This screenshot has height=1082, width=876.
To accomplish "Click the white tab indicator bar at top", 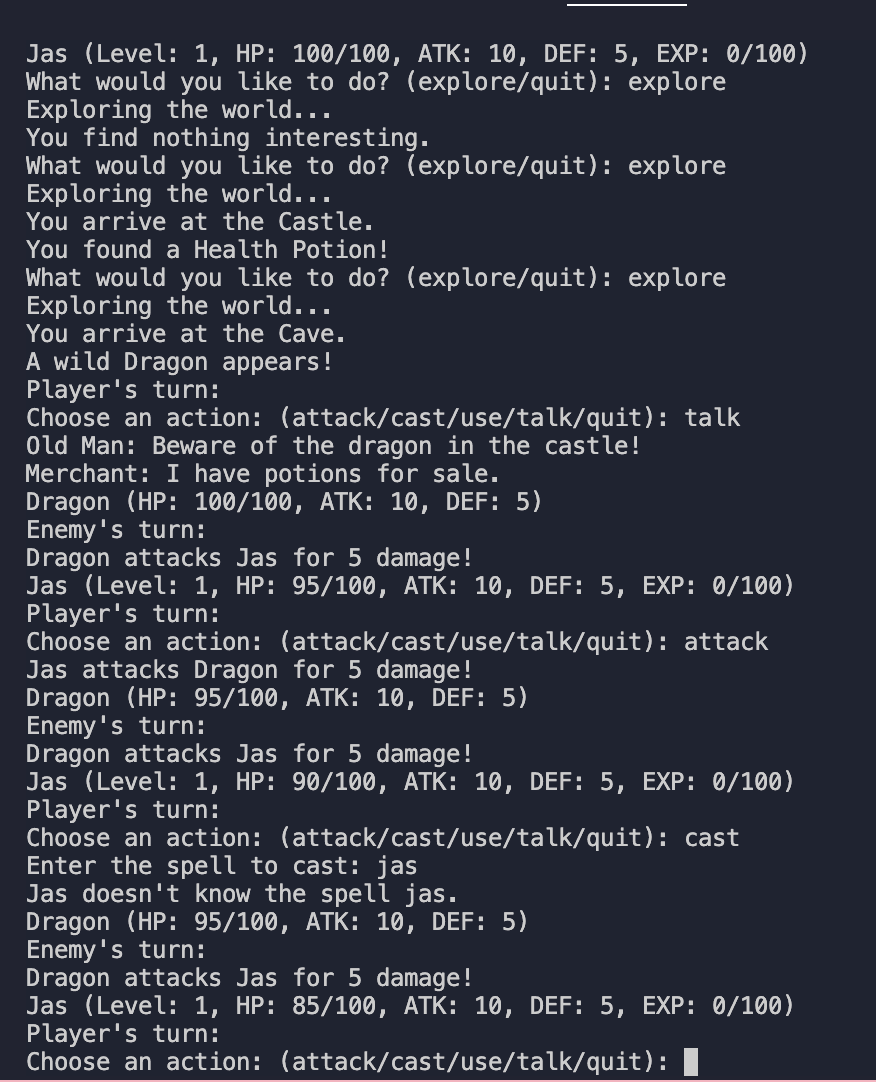I will pos(627,4).
